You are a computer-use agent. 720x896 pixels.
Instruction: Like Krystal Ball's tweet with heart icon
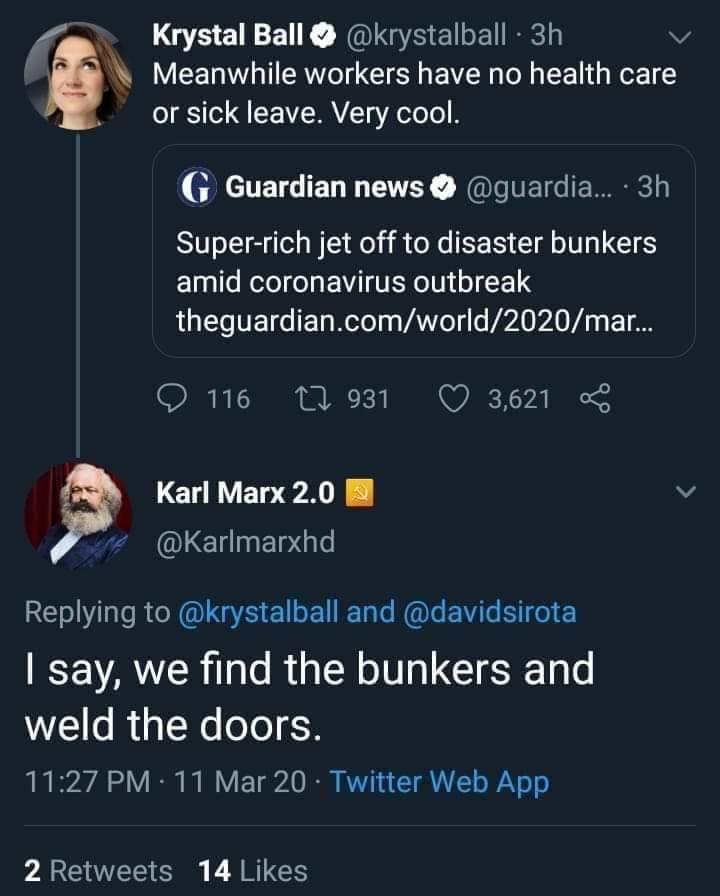(x=456, y=399)
